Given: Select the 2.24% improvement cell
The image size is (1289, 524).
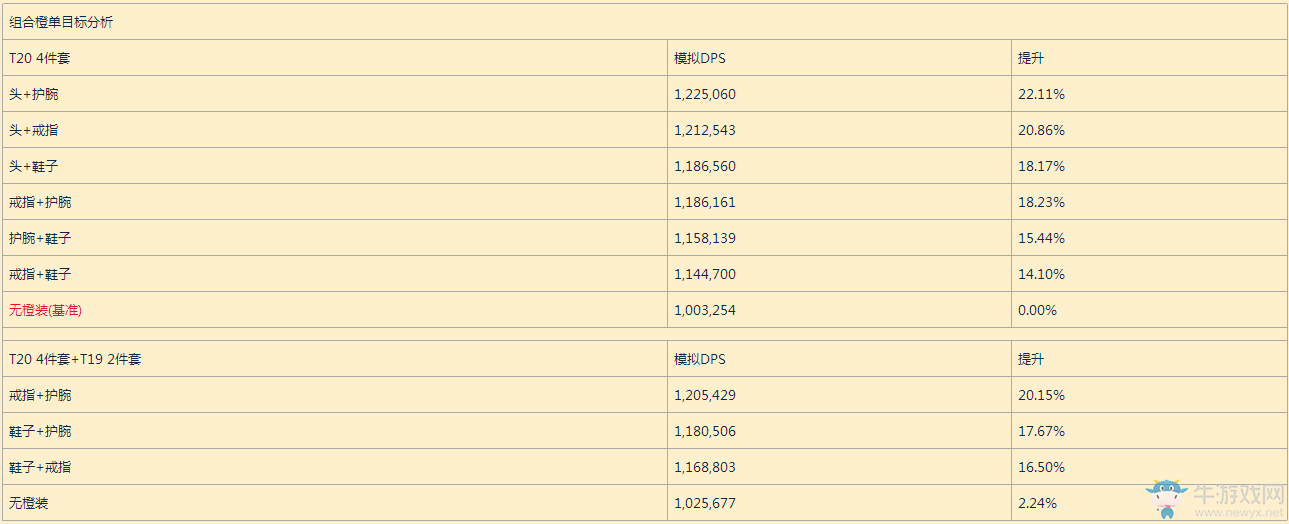Looking at the screenshot, I should click(x=1037, y=503).
